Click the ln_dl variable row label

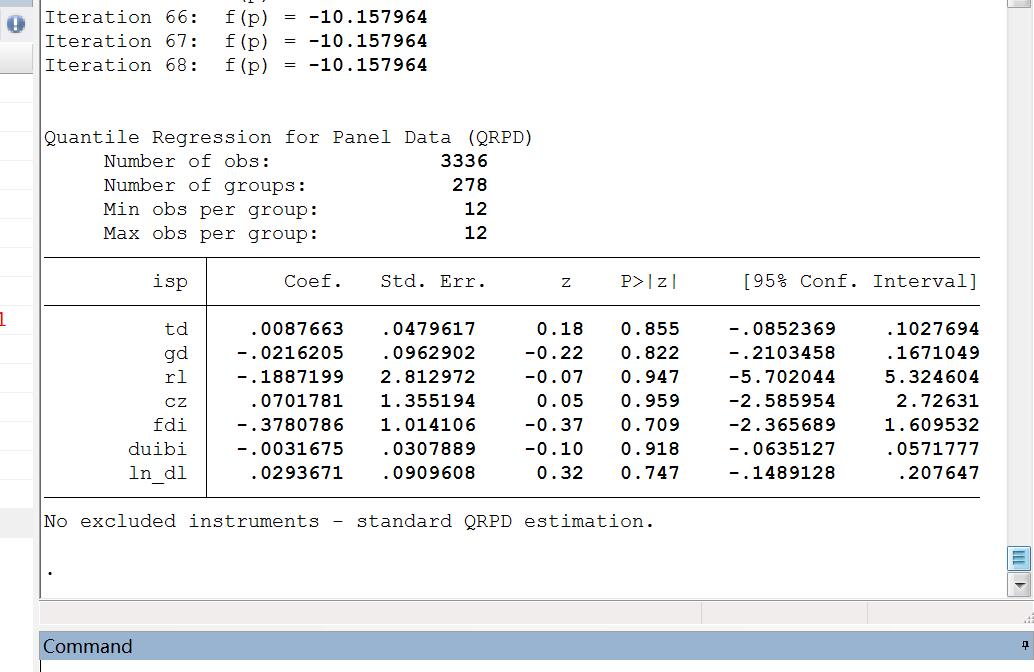(158, 473)
